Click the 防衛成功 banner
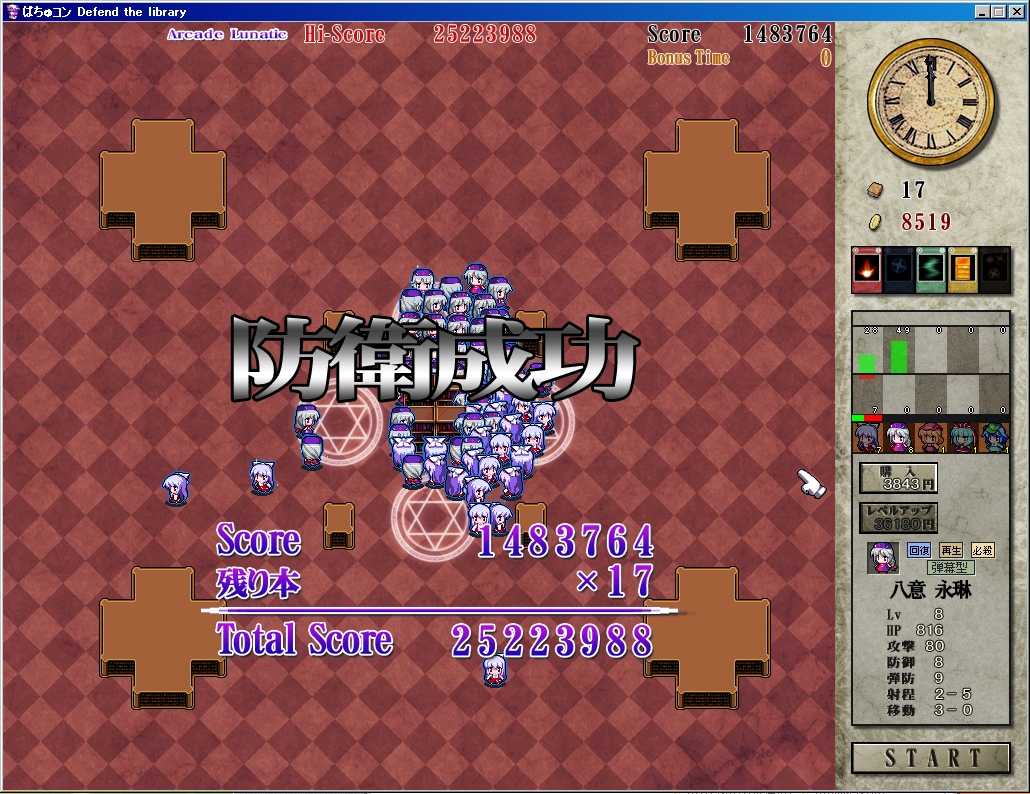Screen dimensions: 1030x794 434,359
